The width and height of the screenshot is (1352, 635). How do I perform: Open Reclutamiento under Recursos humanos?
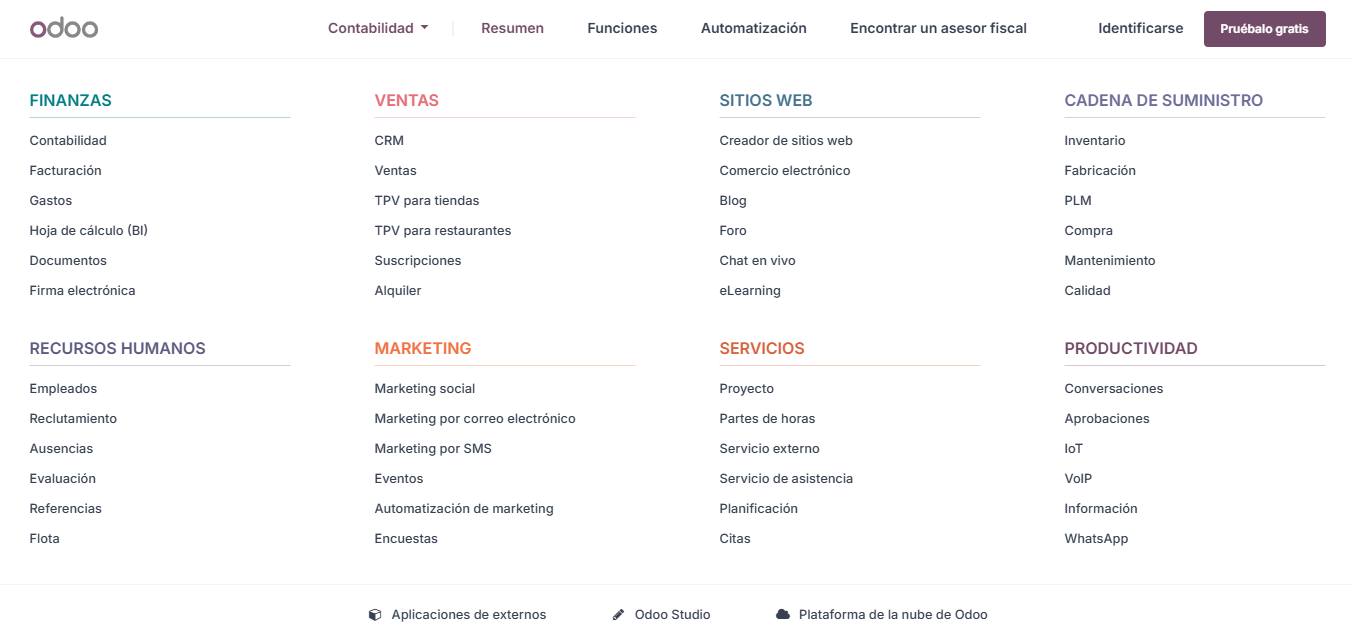click(73, 419)
